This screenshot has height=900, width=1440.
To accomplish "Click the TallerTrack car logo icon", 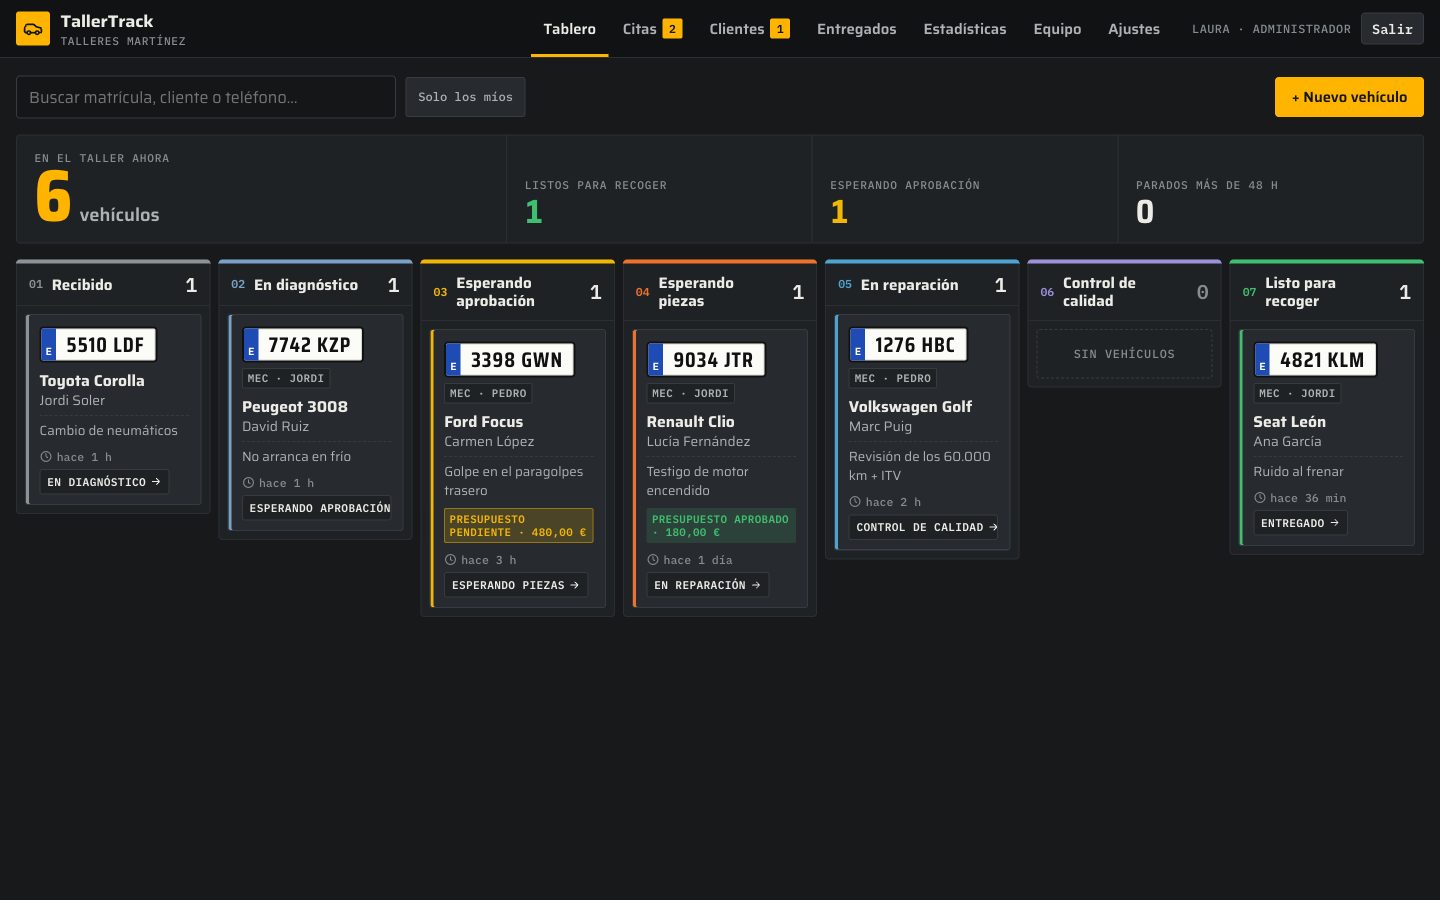I will (x=33, y=29).
